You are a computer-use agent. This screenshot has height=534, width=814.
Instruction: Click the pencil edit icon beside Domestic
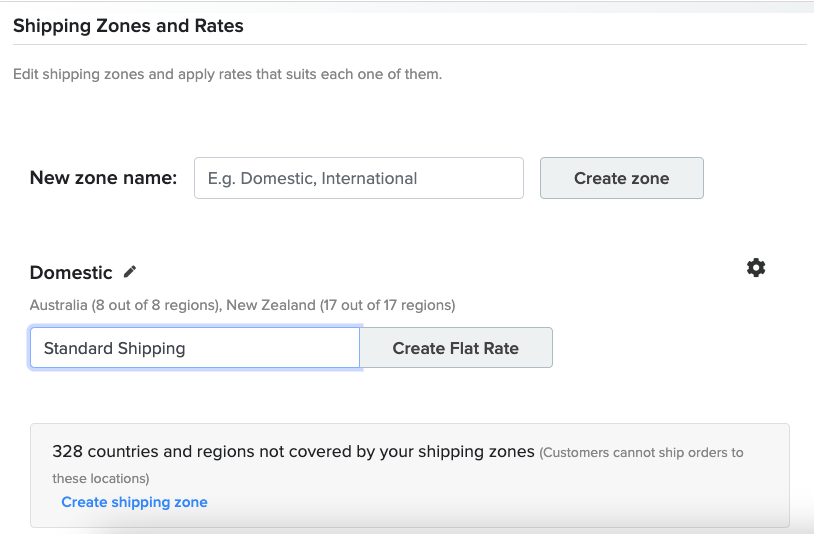click(130, 272)
